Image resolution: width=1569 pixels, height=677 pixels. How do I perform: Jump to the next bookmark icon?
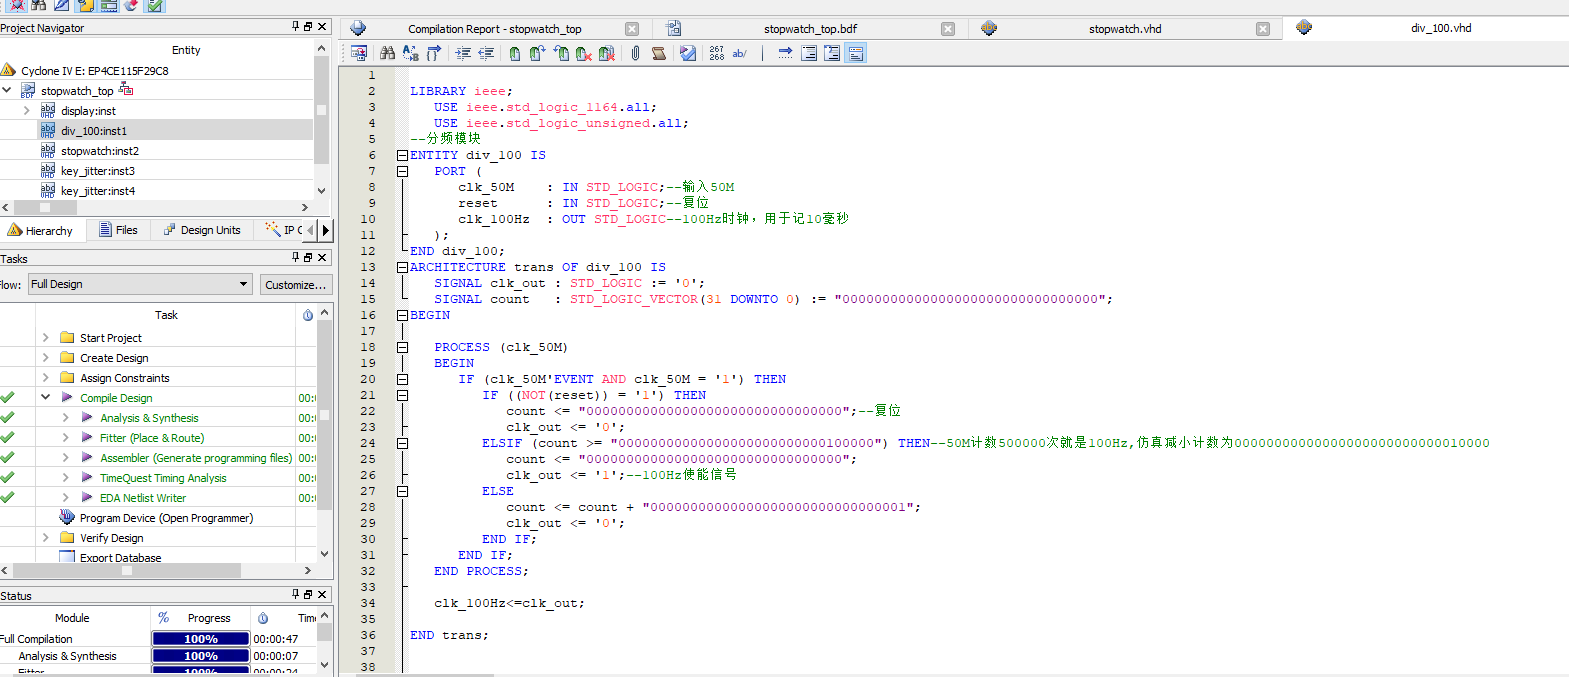[537, 53]
